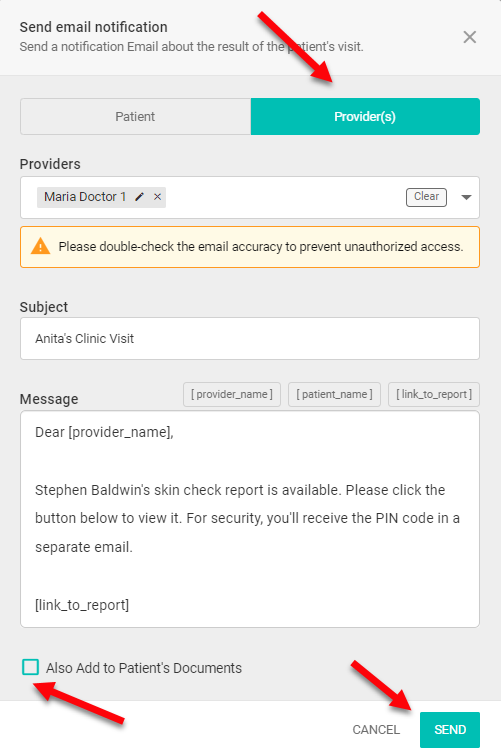501x756 pixels.
Task: Expand the Providers dropdown arrow
Action: (466, 197)
